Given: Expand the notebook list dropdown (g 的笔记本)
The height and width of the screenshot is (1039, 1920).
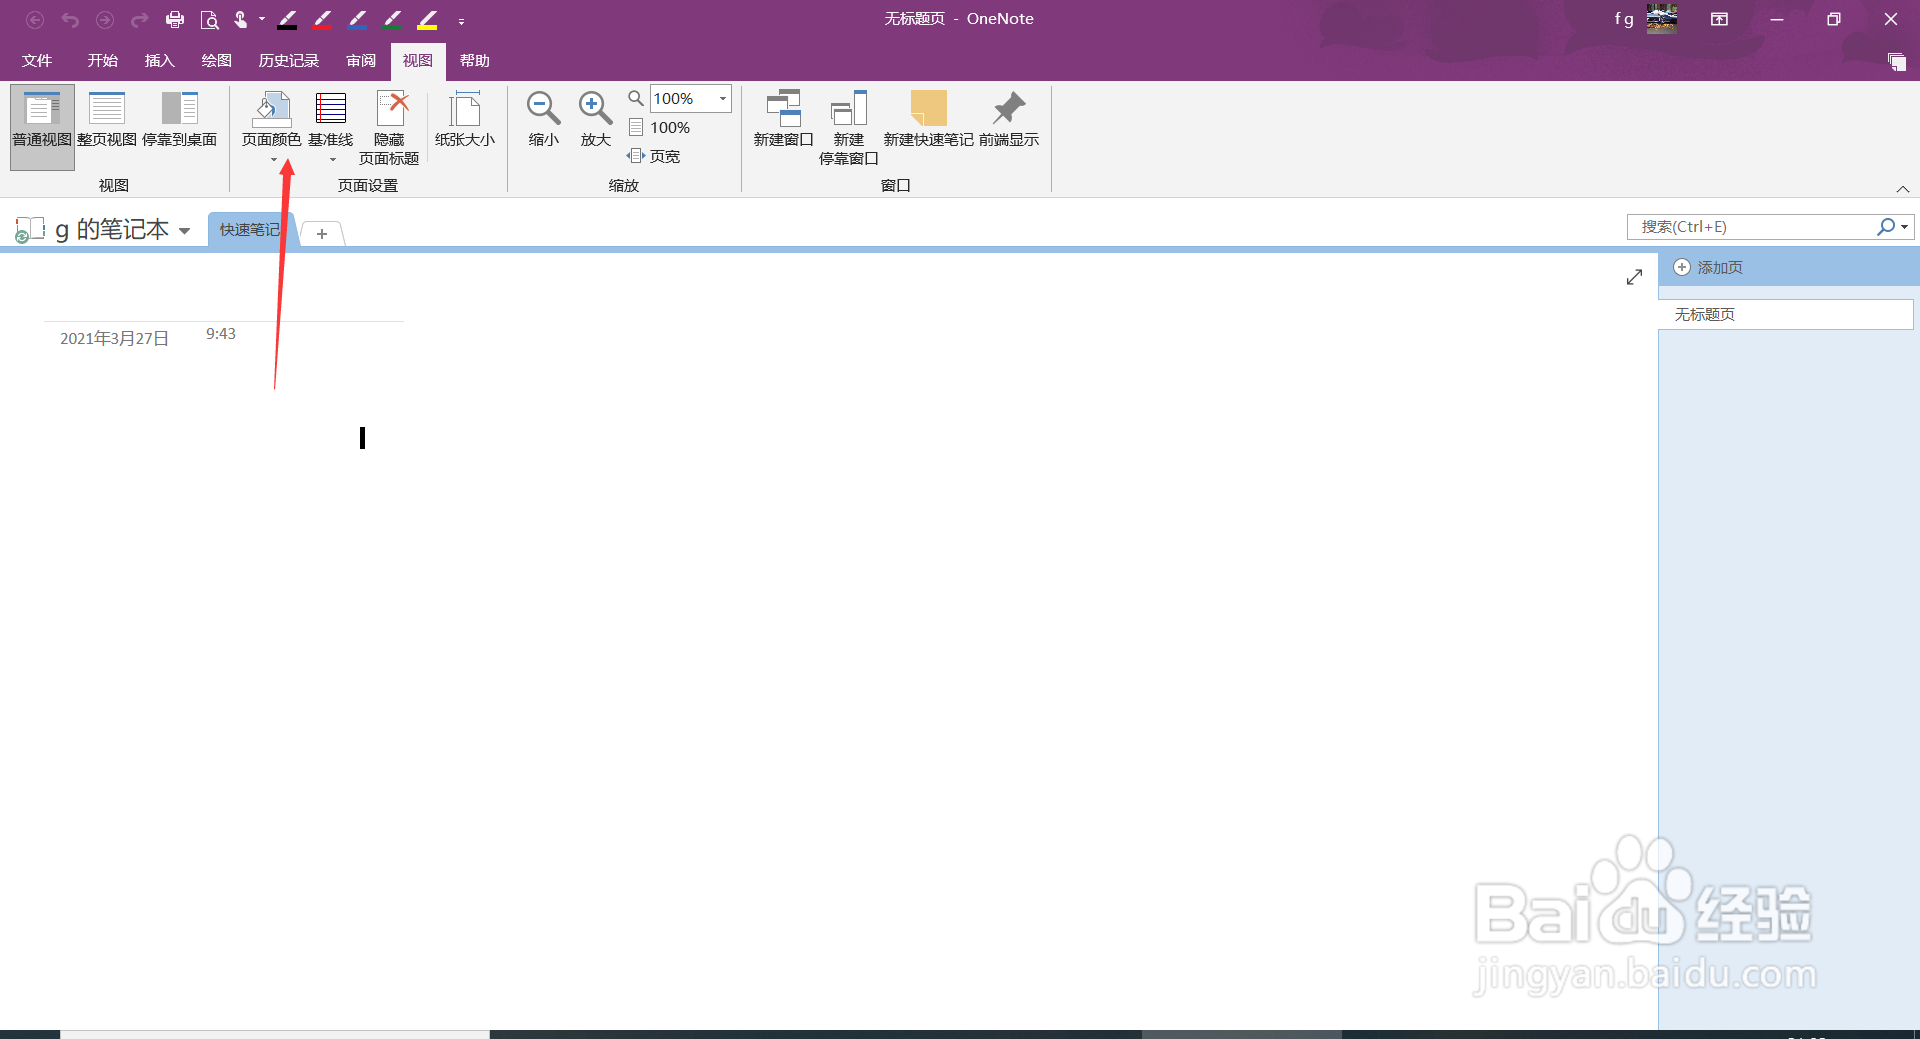Looking at the screenshot, I should (x=184, y=231).
